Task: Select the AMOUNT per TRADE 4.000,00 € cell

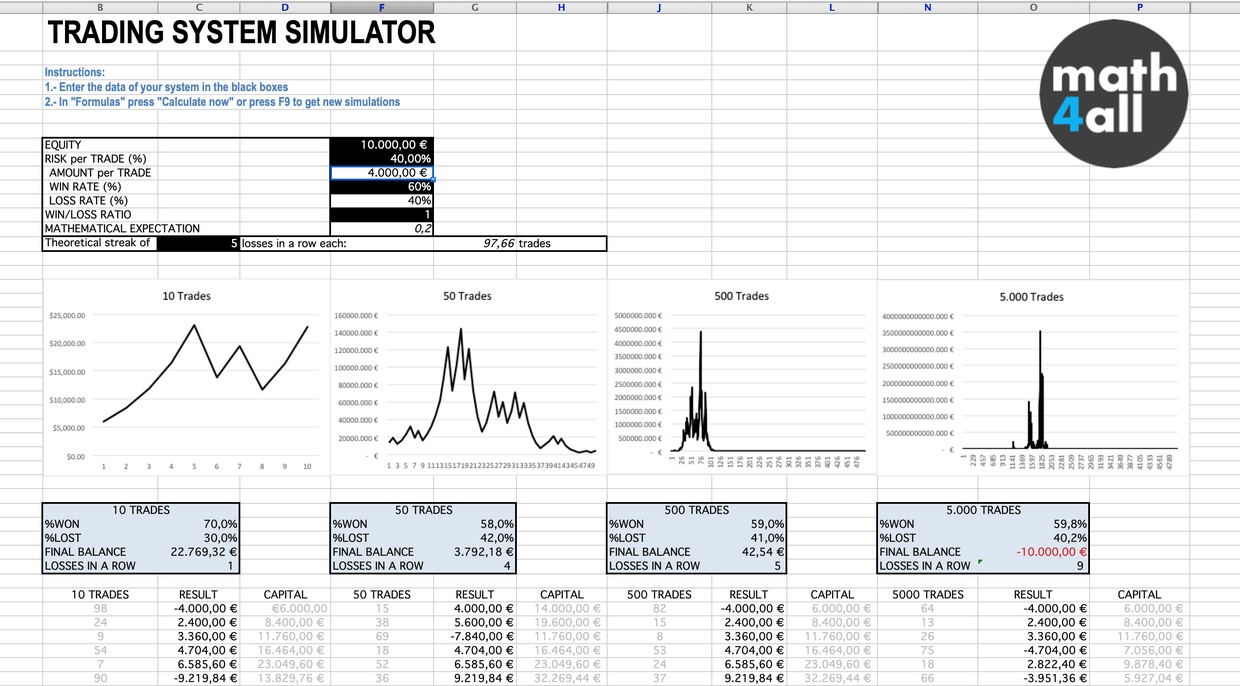Action: coord(381,173)
